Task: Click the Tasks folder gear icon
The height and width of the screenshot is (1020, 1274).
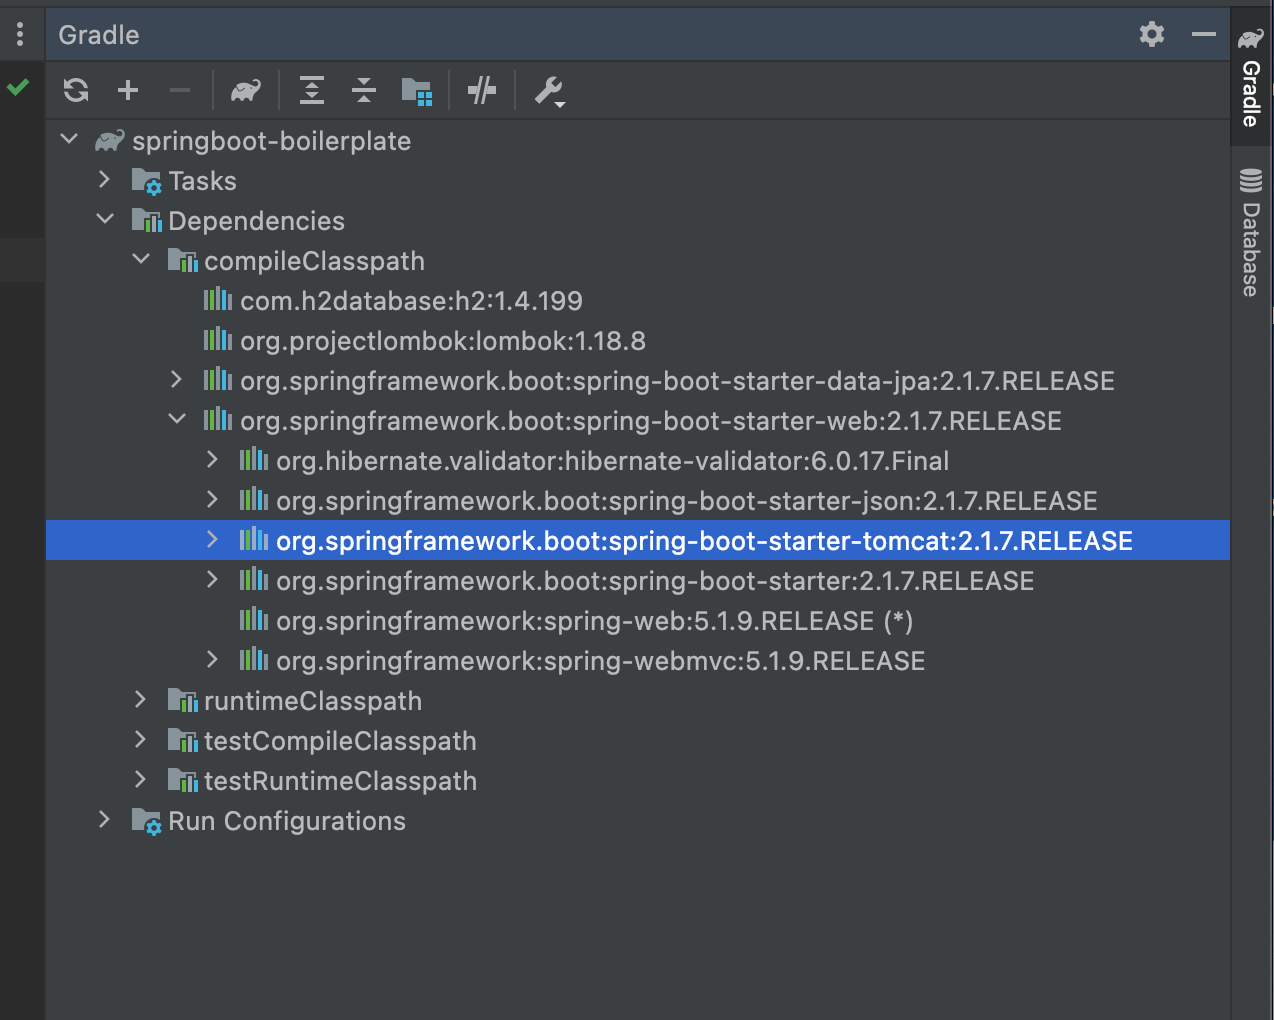Action: coord(146,182)
